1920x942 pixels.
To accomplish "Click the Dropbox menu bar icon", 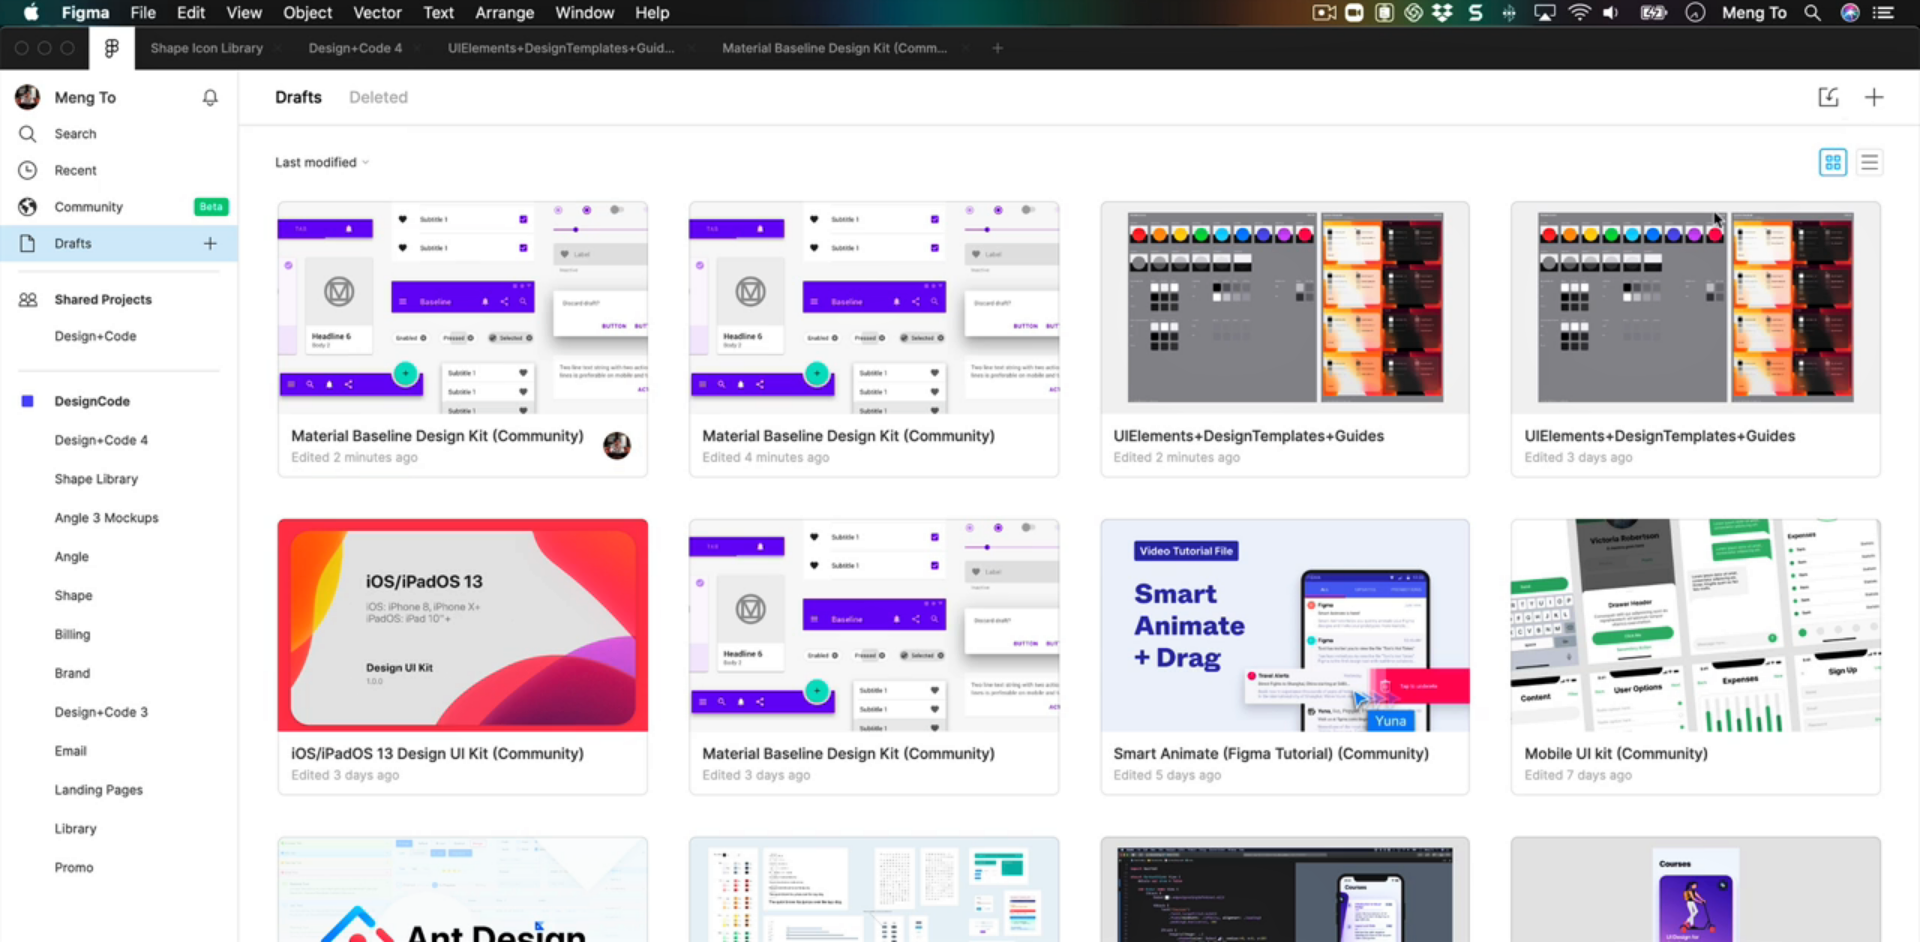I will point(1442,12).
